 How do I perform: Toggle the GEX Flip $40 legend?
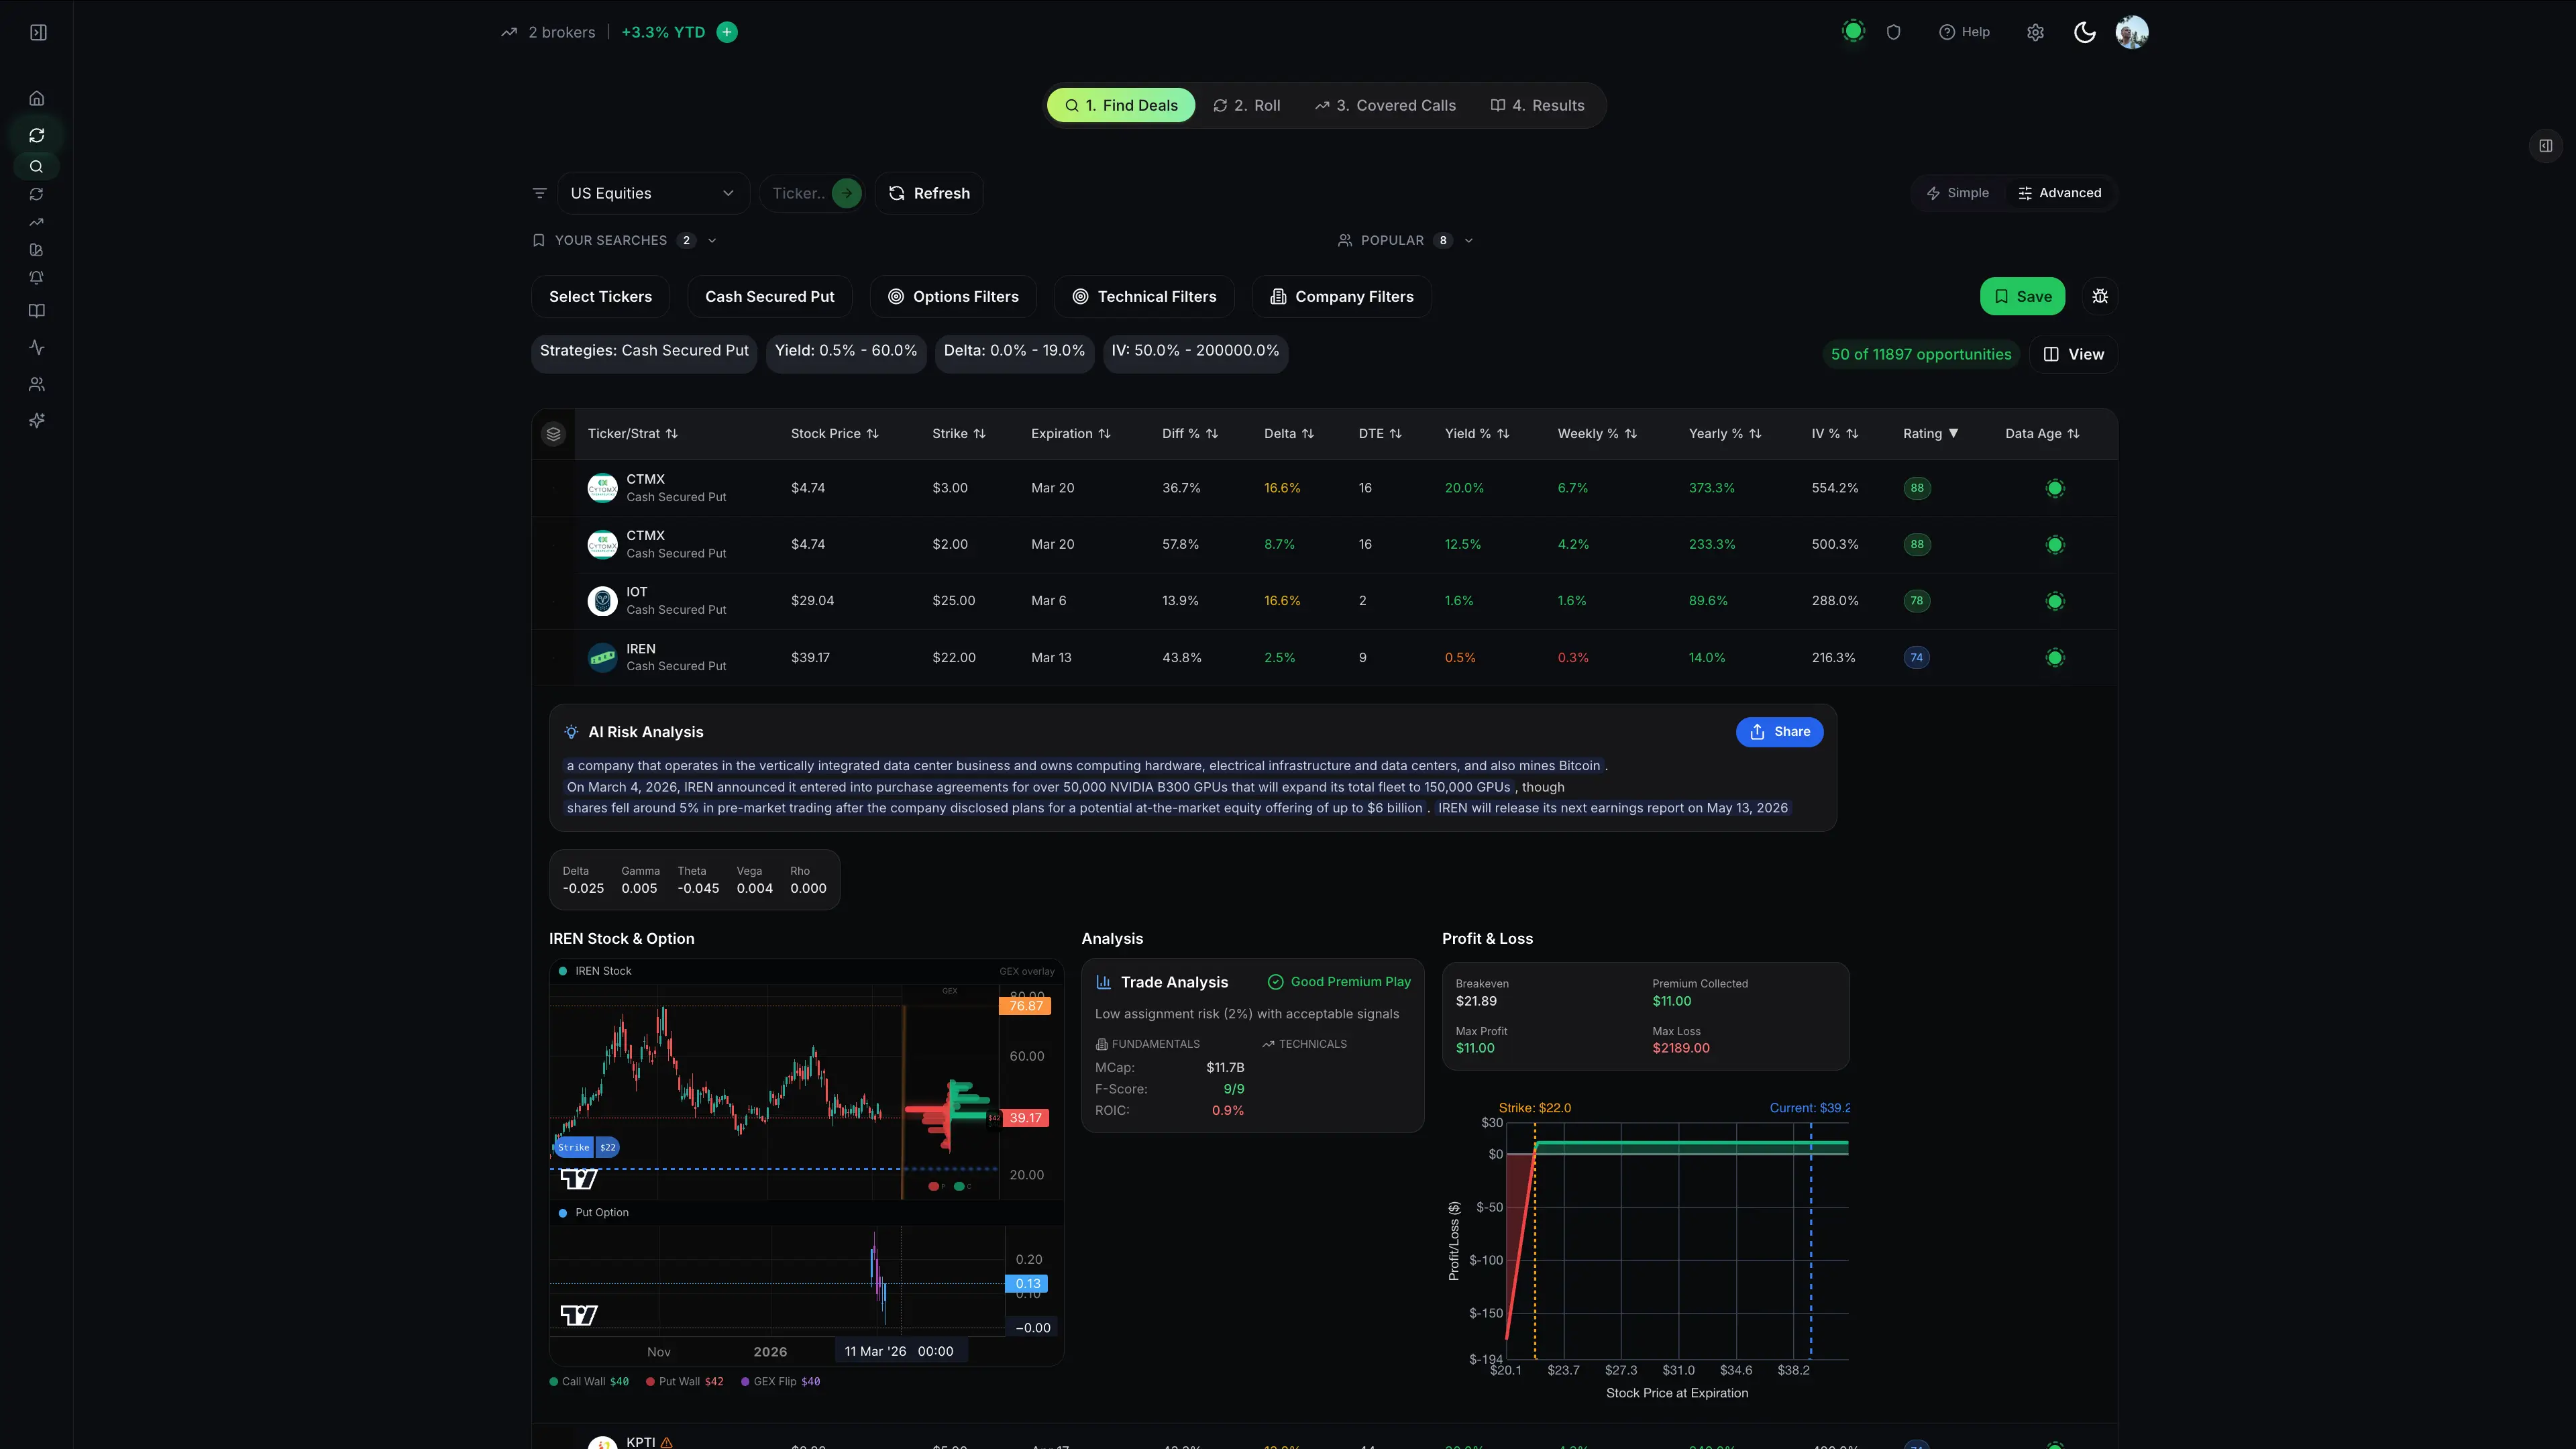click(780, 1381)
